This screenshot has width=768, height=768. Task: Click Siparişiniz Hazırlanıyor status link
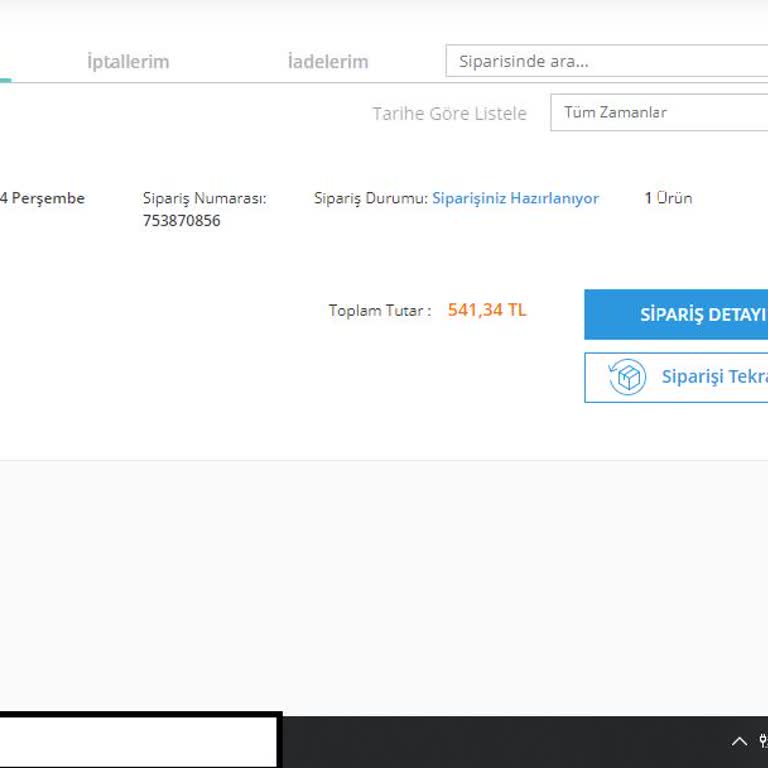pyautogui.click(x=515, y=198)
